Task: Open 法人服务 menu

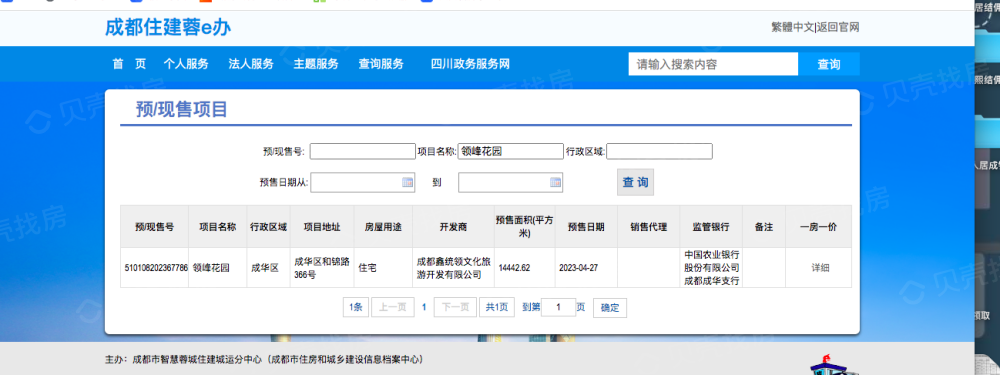Action: [251, 64]
